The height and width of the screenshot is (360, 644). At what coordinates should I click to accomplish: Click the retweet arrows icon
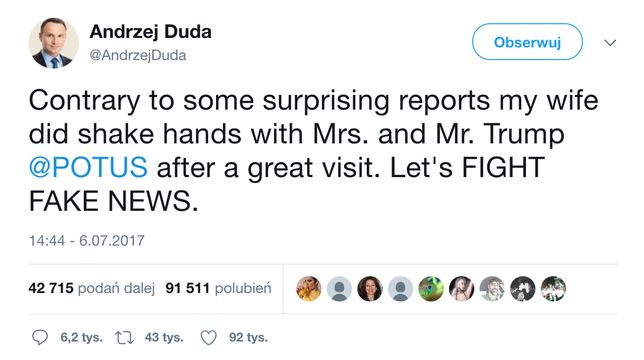point(124,338)
